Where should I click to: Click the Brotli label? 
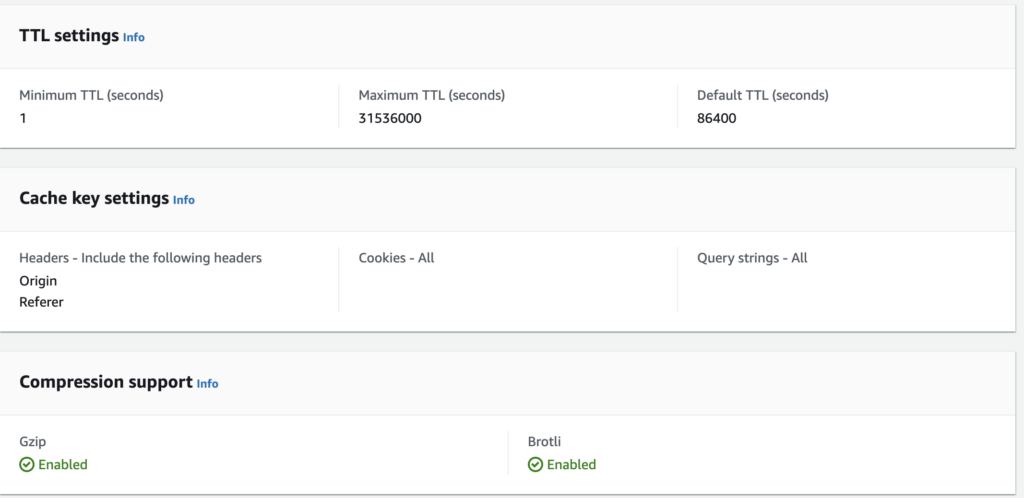(x=544, y=441)
